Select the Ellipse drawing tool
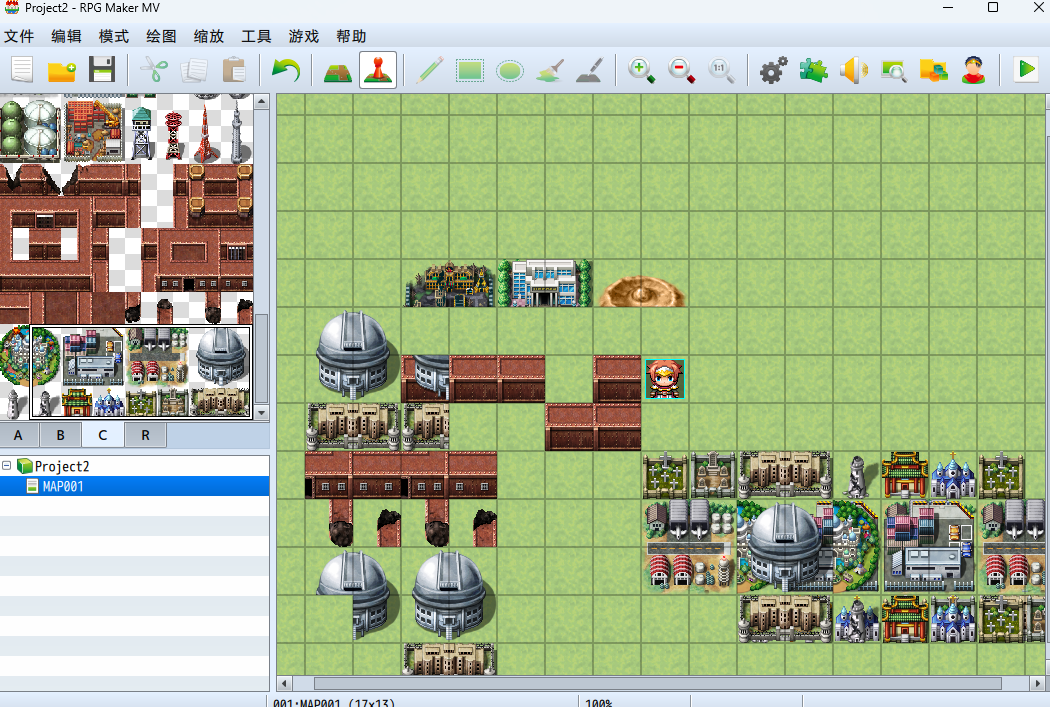The width and height of the screenshot is (1050, 707). tap(510, 70)
